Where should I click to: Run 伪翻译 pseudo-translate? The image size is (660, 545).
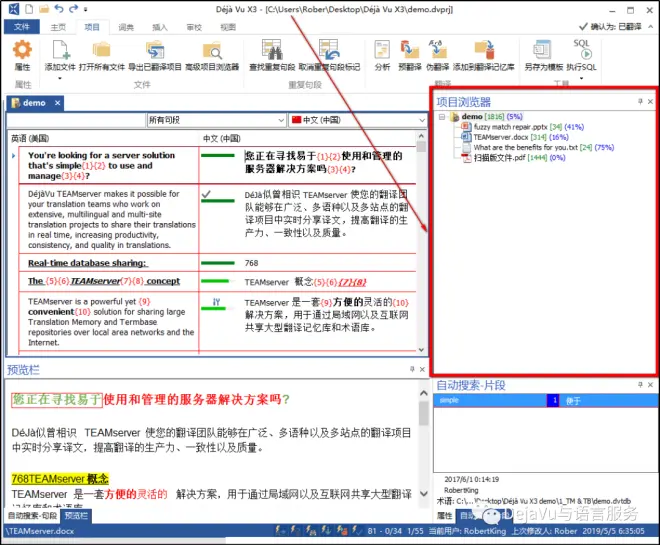[438, 50]
